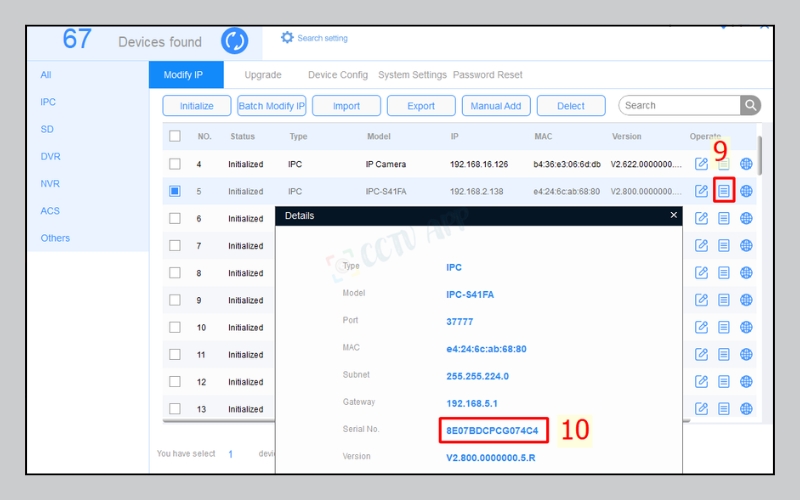
Task: Check the box for device 6
Action: click(174, 218)
